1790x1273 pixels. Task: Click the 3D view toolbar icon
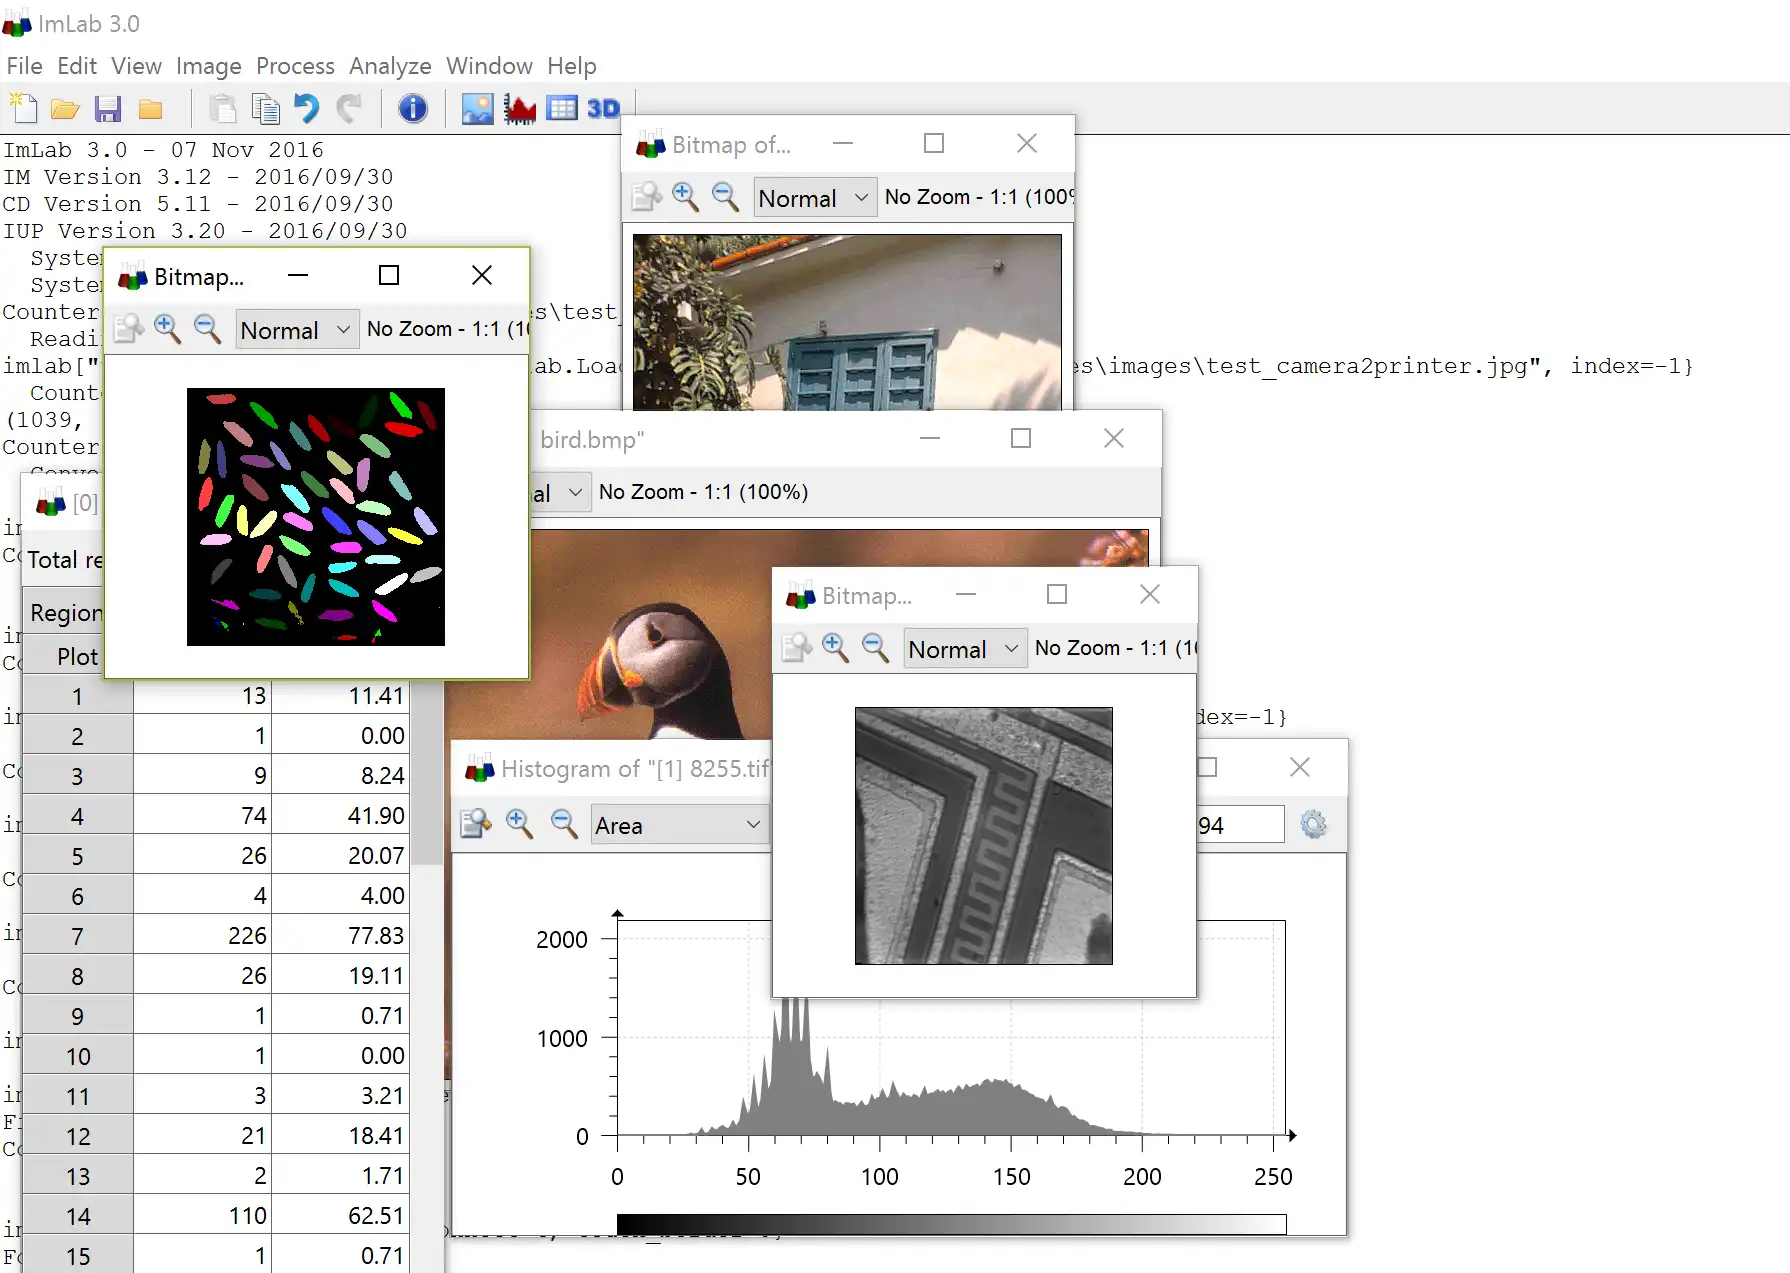point(603,108)
